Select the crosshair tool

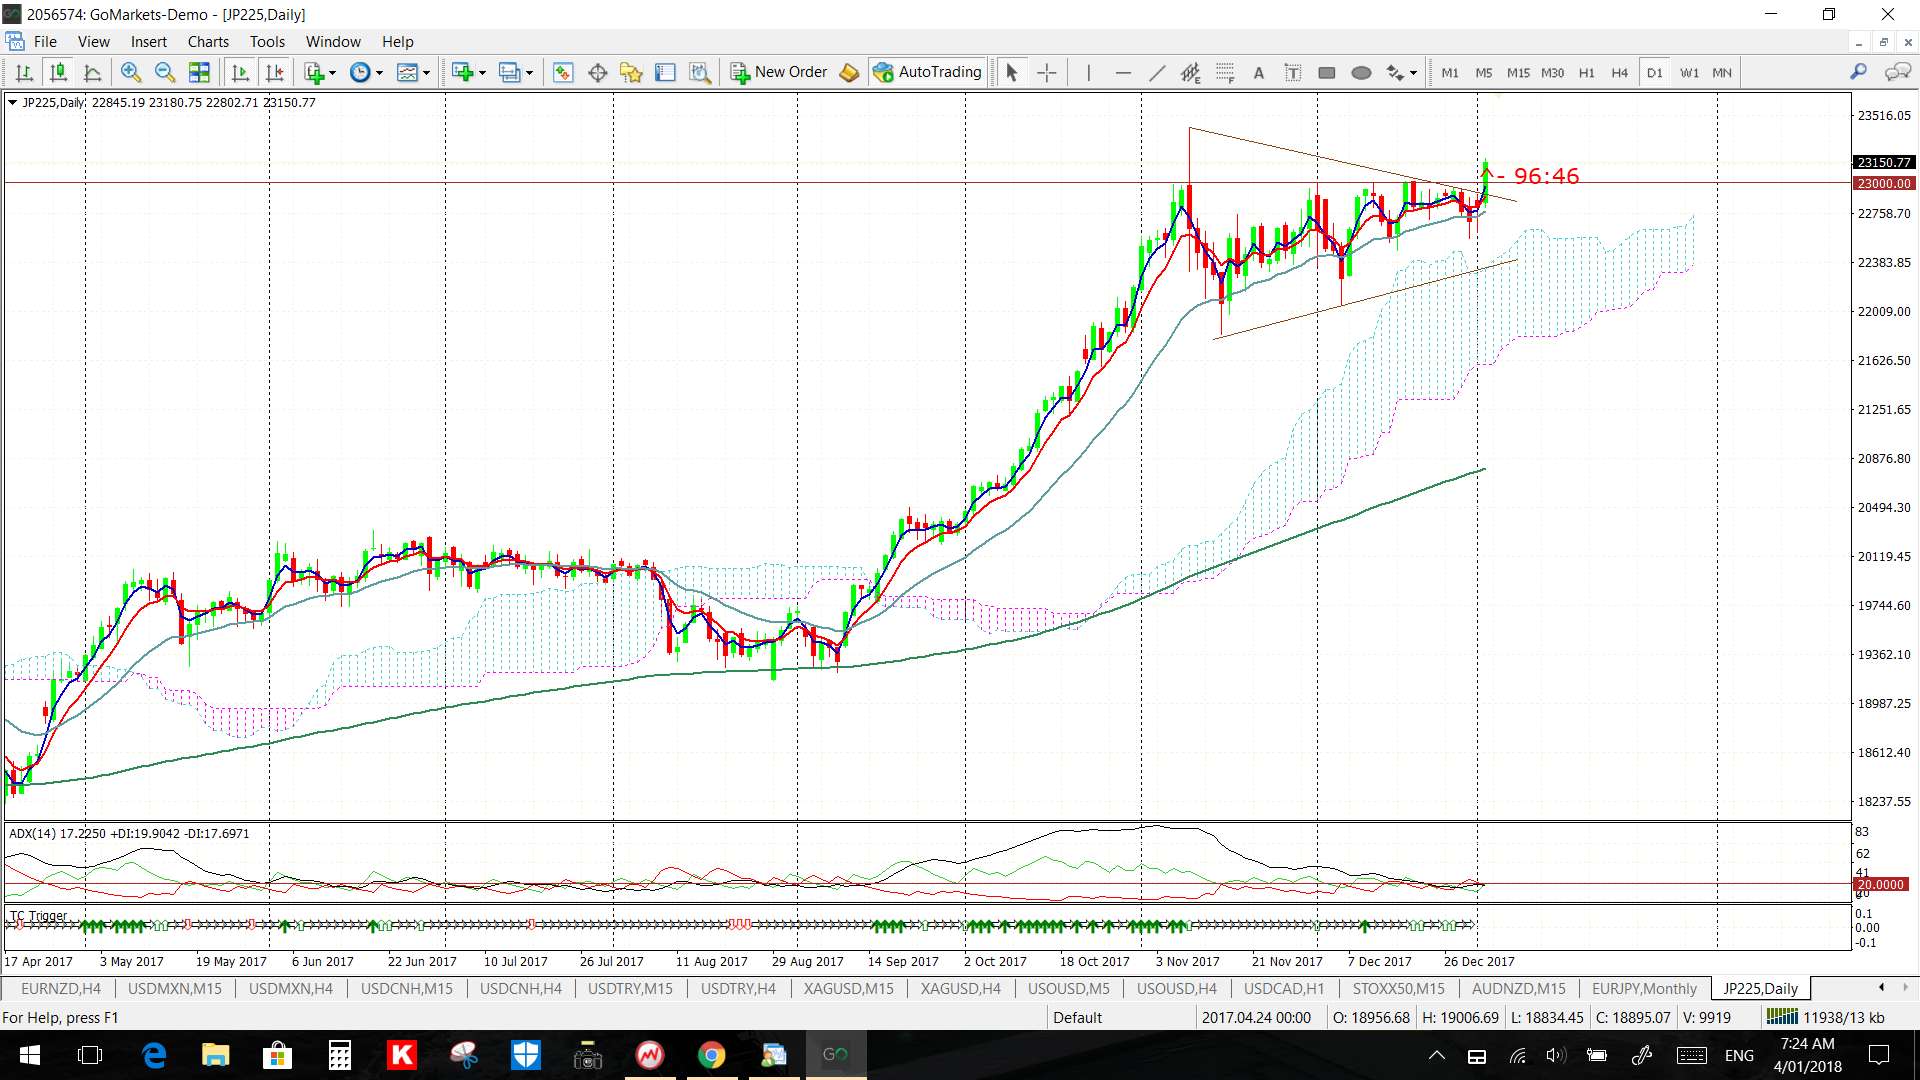pos(1046,72)
